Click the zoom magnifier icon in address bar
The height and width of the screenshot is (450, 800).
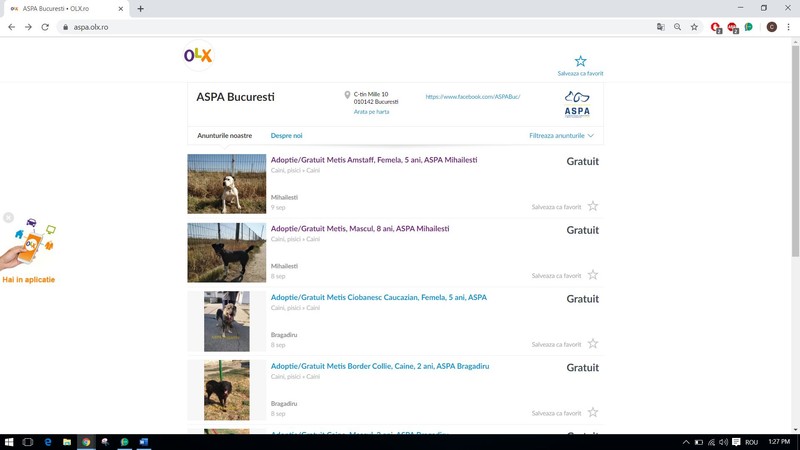(x=677, y=27)
